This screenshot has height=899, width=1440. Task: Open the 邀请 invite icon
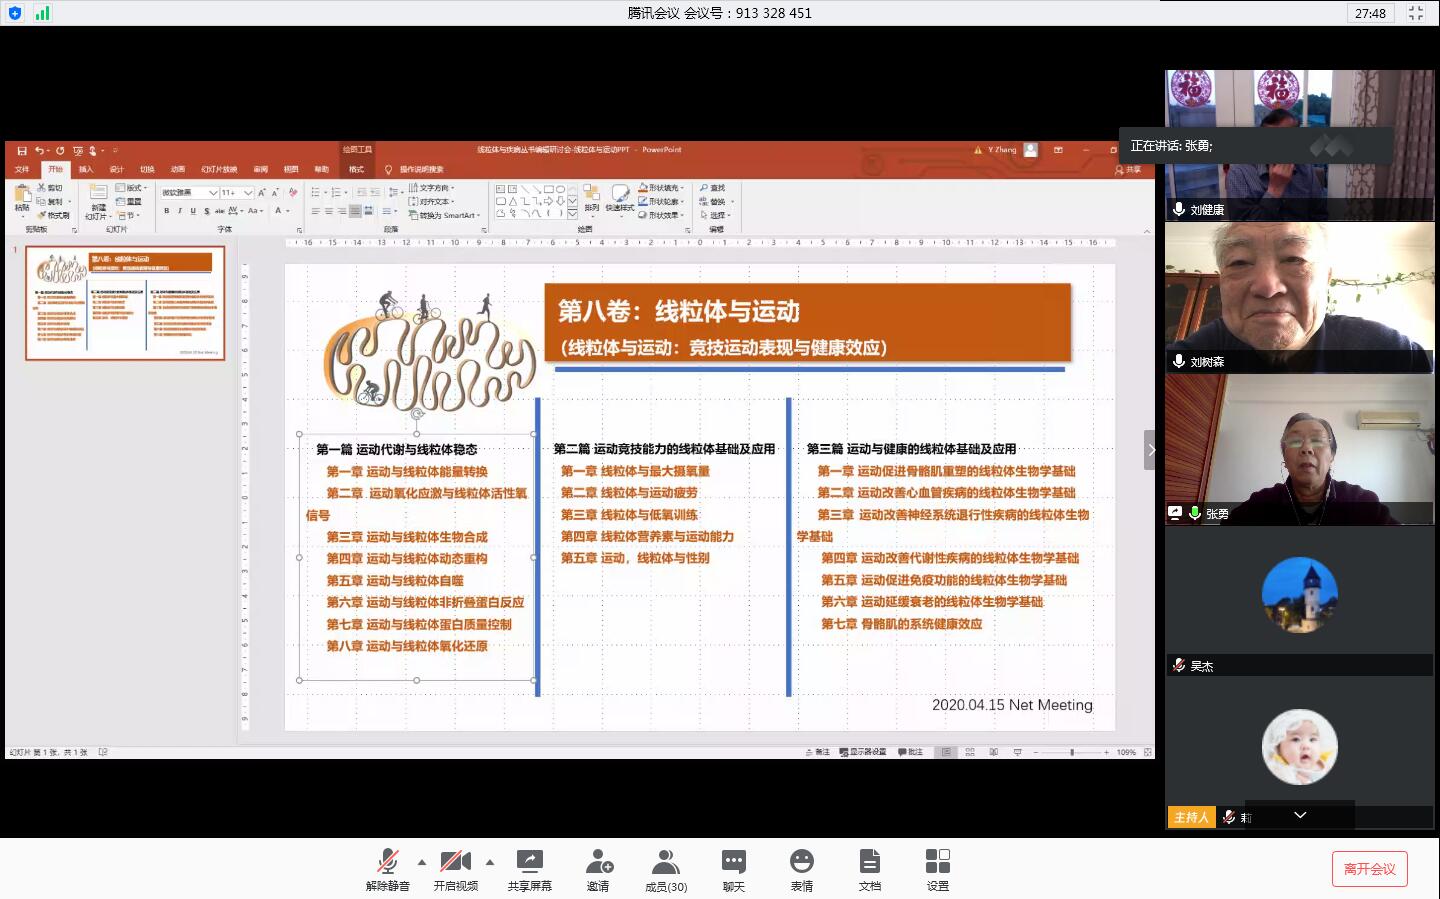(x=598, y=868)
